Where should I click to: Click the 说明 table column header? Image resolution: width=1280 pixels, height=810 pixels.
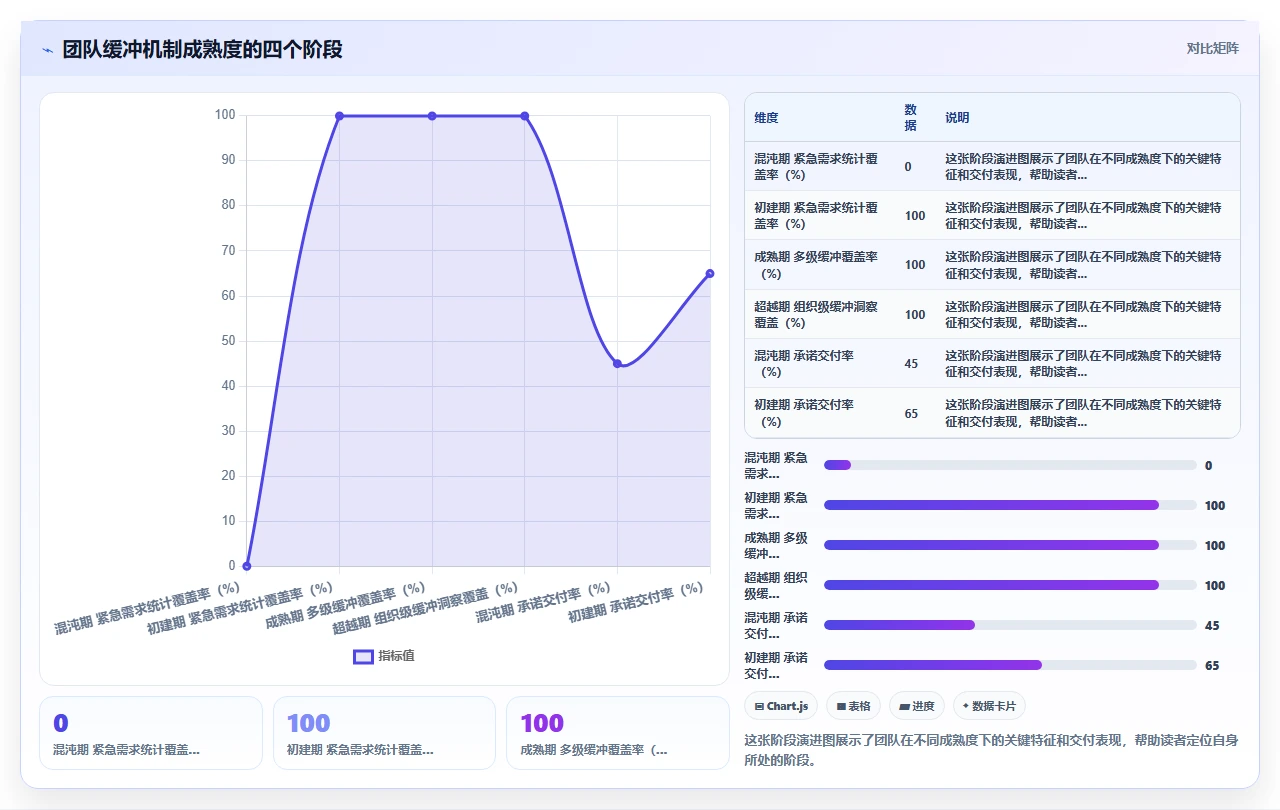click(x=957, y=118)
